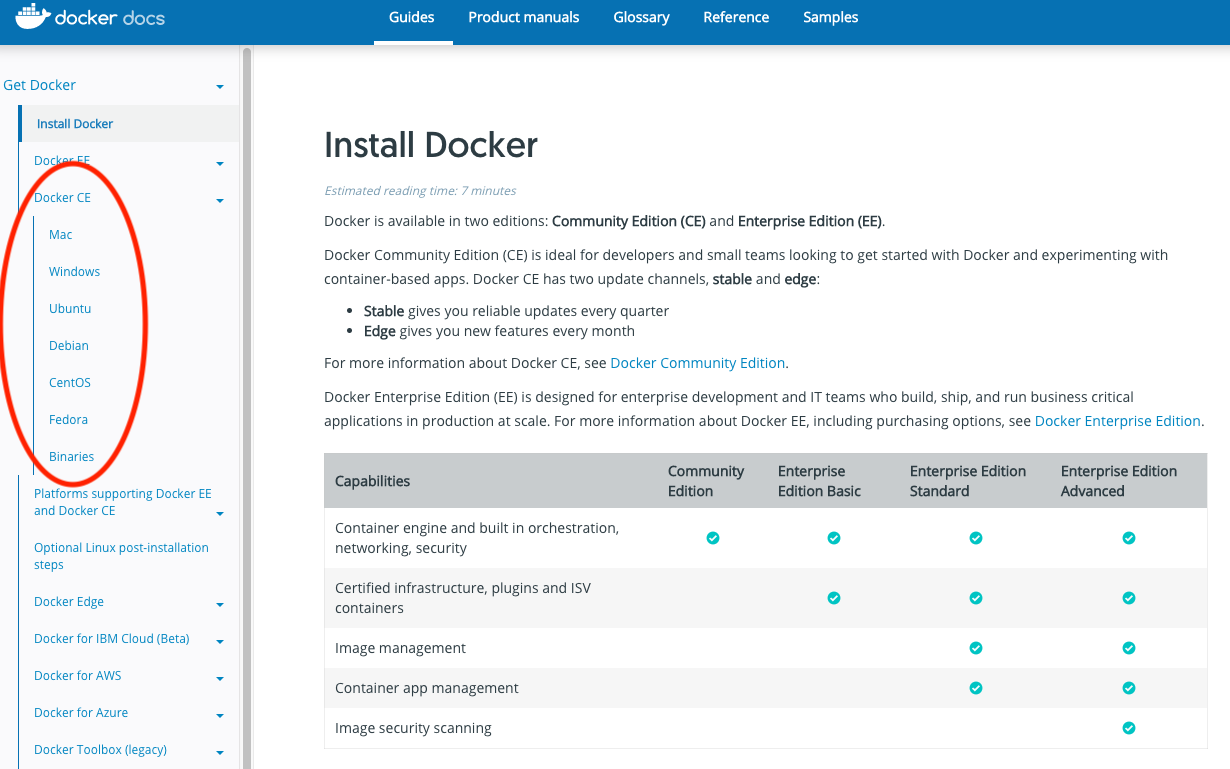This screenshot has width=1230, height=769.
Task: Expand the Docker for Azure arrow
Action: point(220,716)
